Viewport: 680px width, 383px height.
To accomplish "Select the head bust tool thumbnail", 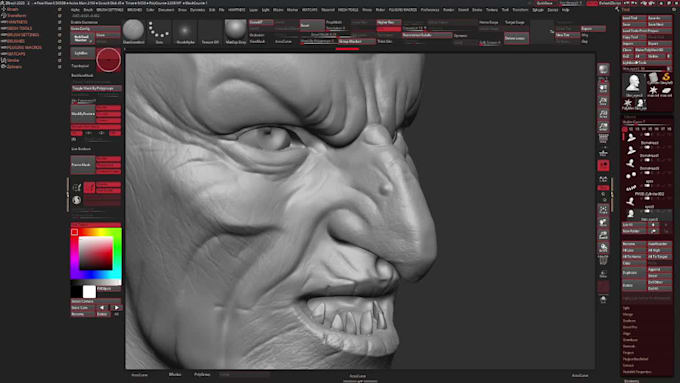I will pyautogui.click(x=634, y=84).
